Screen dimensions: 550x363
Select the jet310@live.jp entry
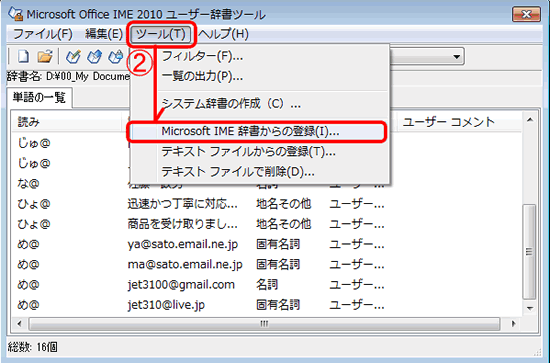[166, 305]
